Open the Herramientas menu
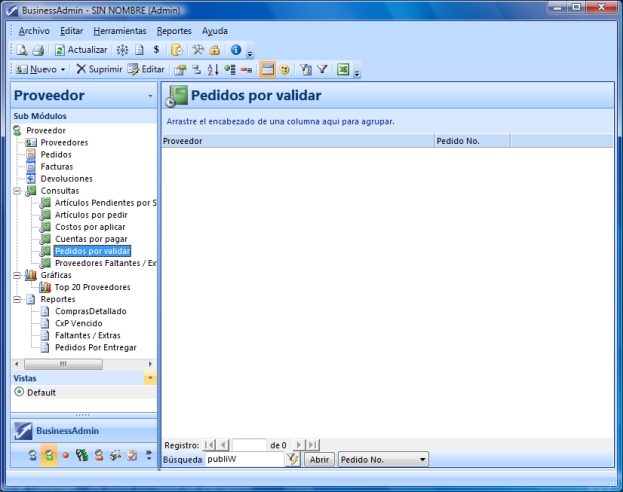The height and width of the screenshot is (492, 623). [119, 31]
